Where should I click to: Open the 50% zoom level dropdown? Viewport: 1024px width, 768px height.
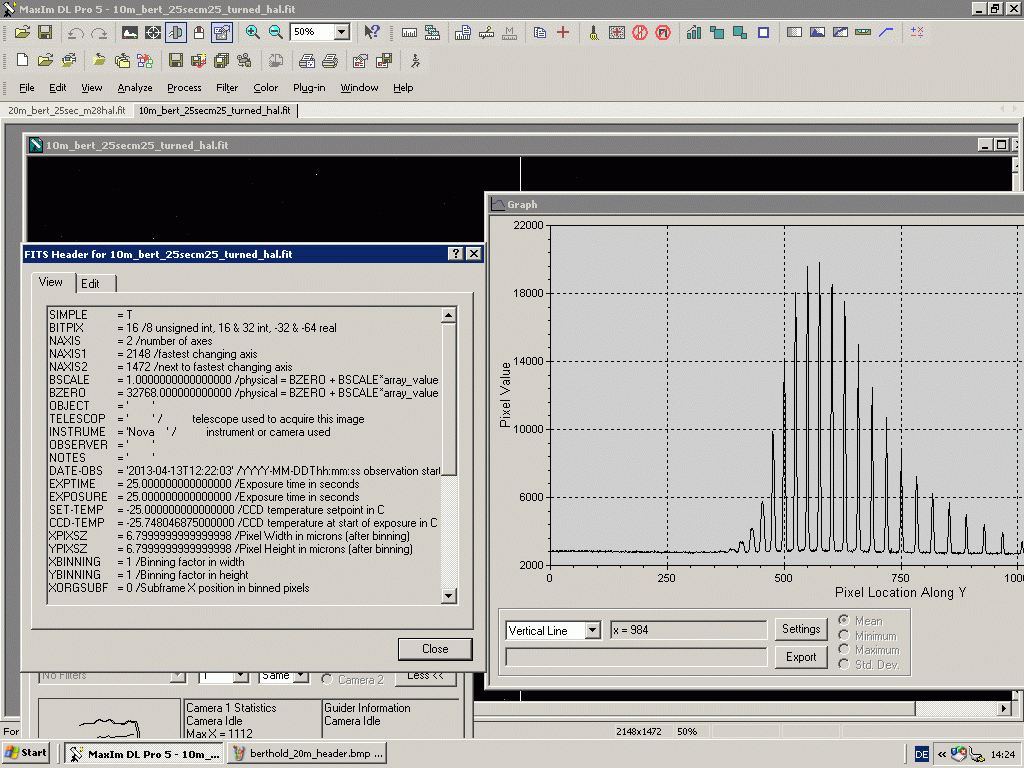[341, 32]
